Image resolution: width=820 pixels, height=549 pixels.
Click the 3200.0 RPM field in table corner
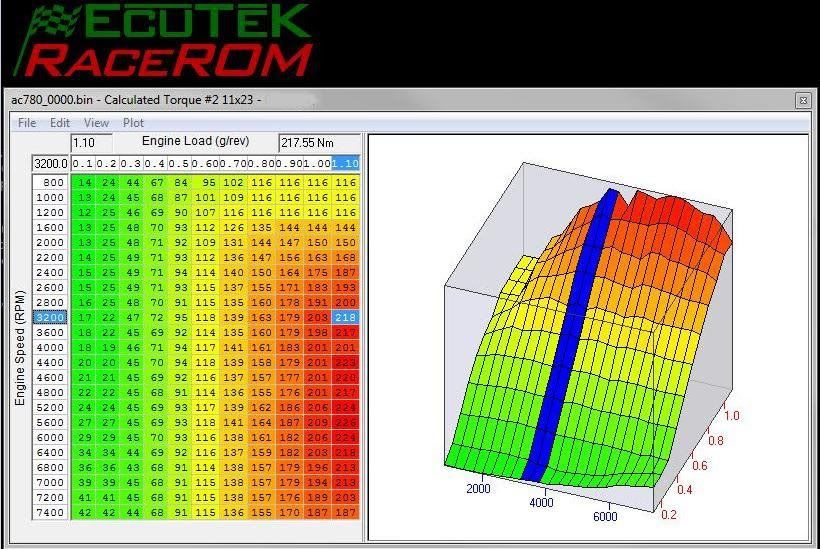pyautogui.click(x=50, y=163)
